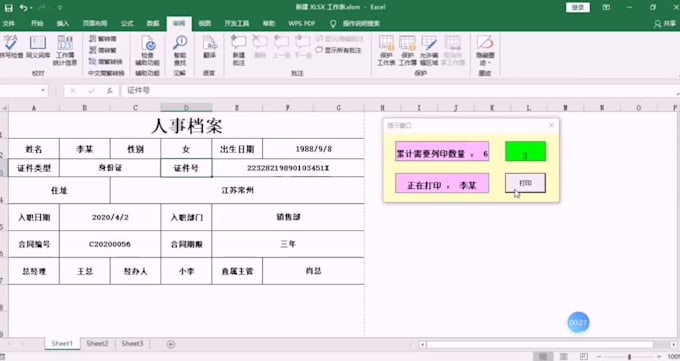Switch to Page Layout view in status bar
The image size is (680, 361).
tap(563, 357)
